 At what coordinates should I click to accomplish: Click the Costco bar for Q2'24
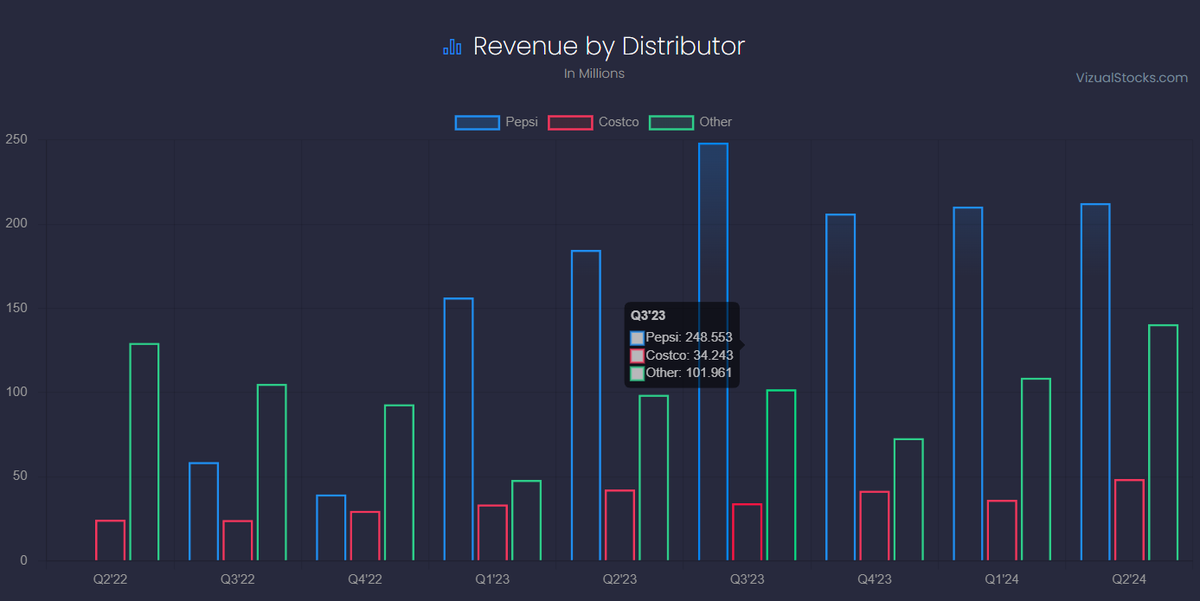tap(1129, 520)
